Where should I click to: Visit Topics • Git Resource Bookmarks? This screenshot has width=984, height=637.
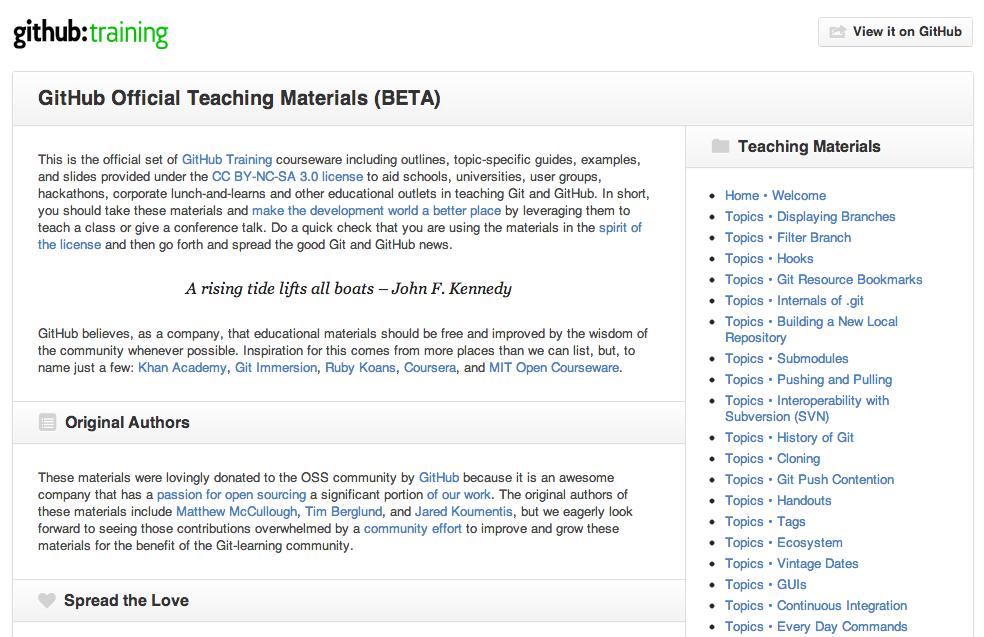(824, 279)
